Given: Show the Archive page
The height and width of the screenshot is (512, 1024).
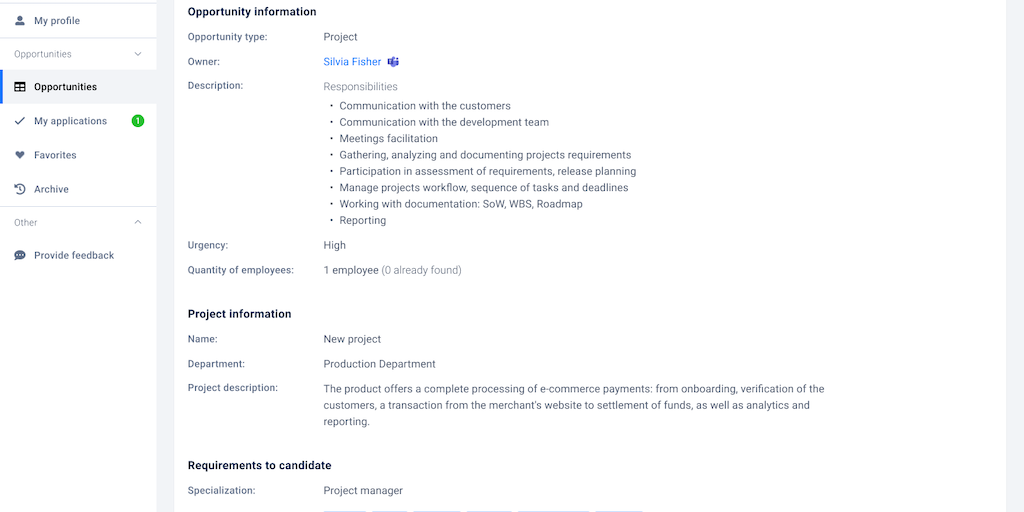Looking at the screenshot, I should click(51, 189).
